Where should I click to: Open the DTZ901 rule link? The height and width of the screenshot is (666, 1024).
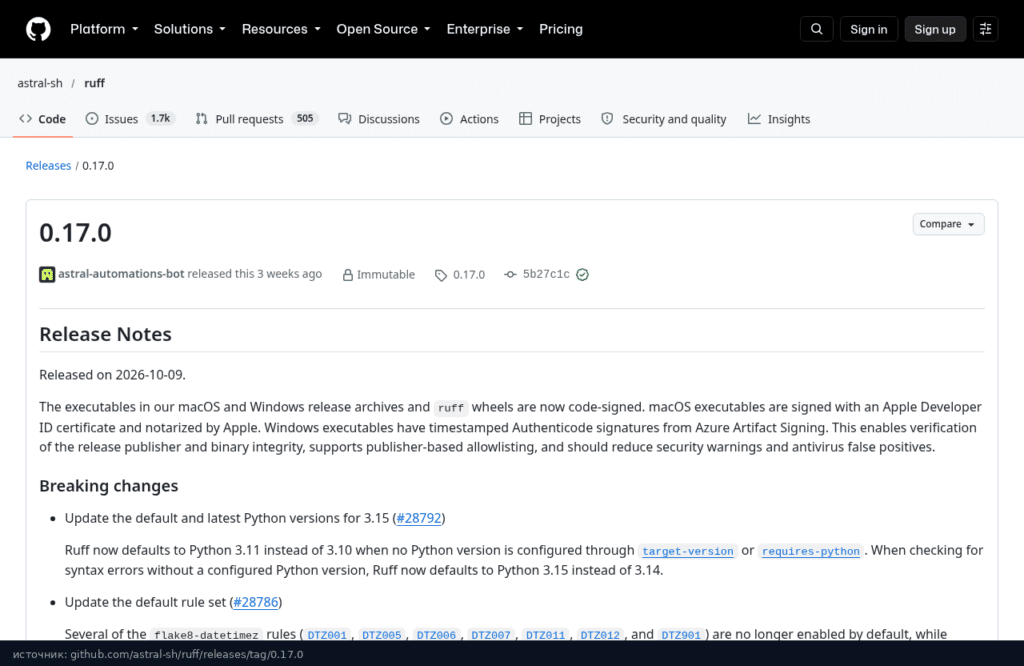pos(681,635)
